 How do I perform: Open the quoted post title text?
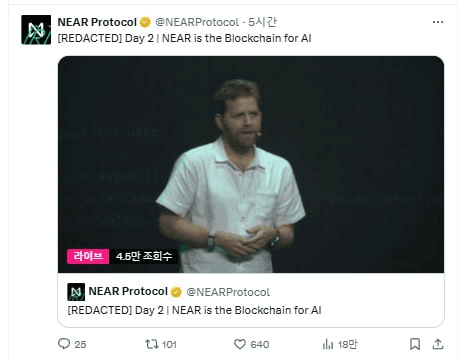[194, 310]
